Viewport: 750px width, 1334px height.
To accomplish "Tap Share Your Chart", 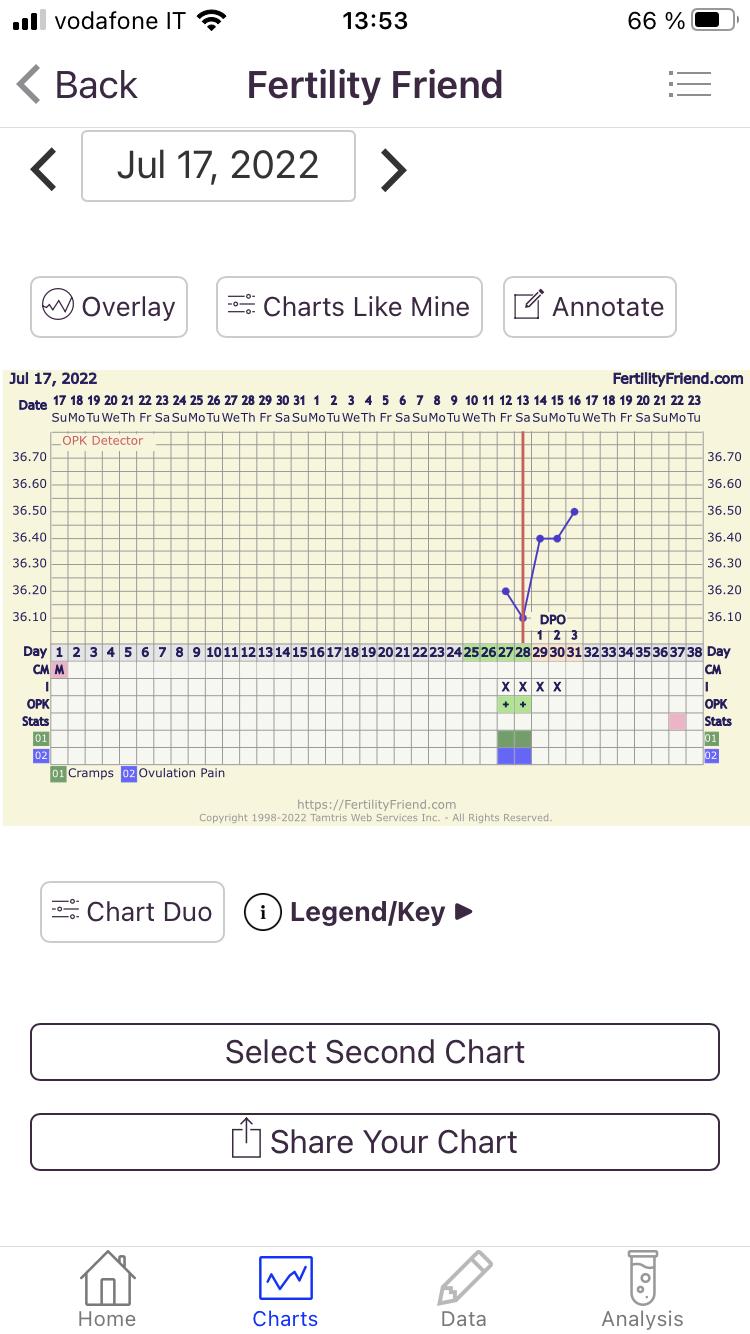I will (x=375, y=1142).
